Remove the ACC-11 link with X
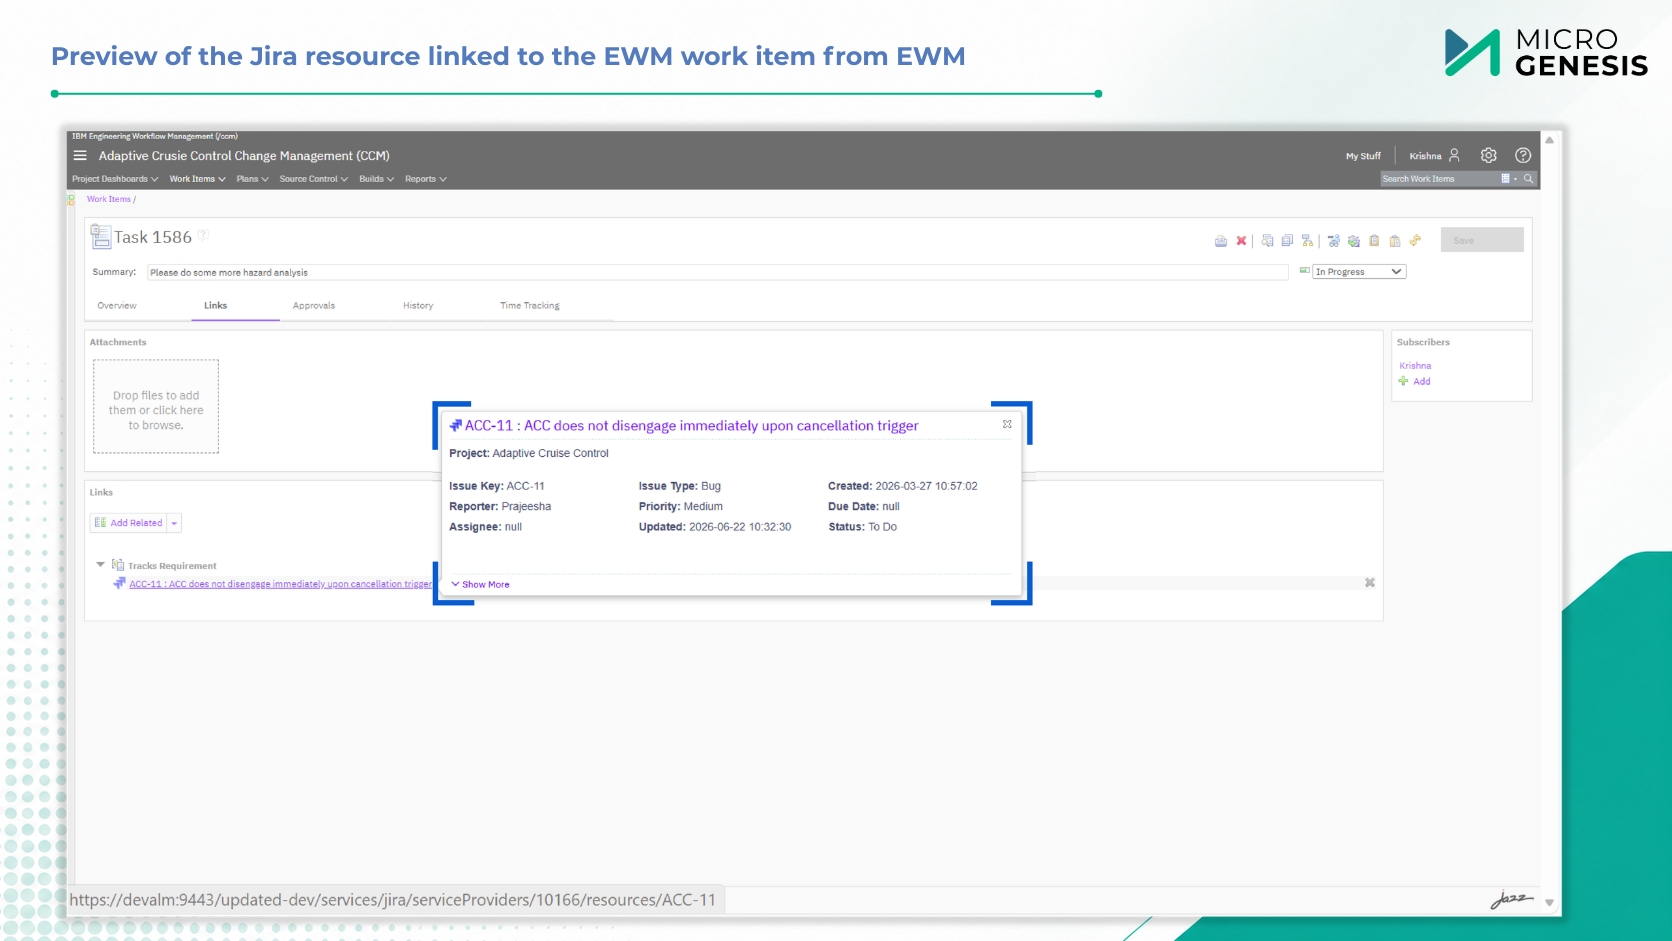This screenshot has width=1672, height=941. (1370, 583)
